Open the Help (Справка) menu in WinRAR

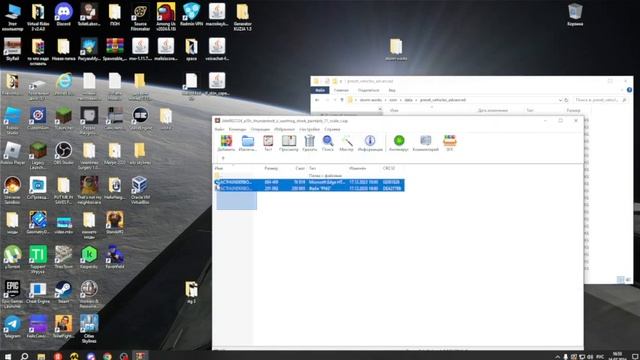click(x=332, y=129)
